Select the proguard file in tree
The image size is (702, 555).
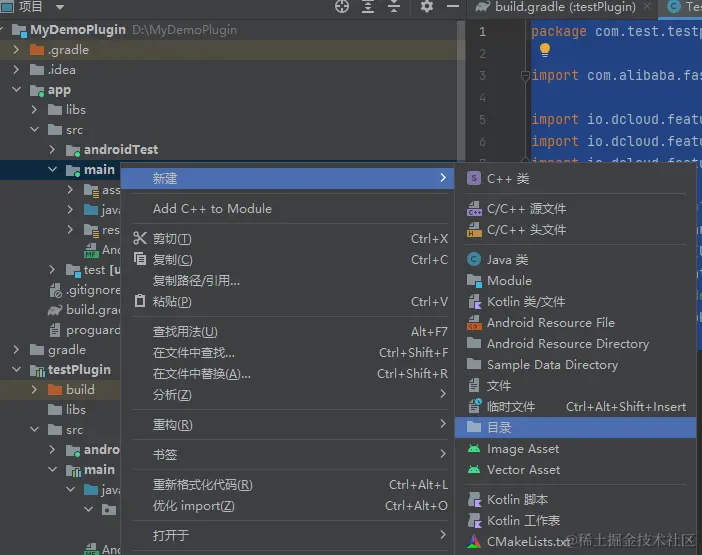[93, 330]
